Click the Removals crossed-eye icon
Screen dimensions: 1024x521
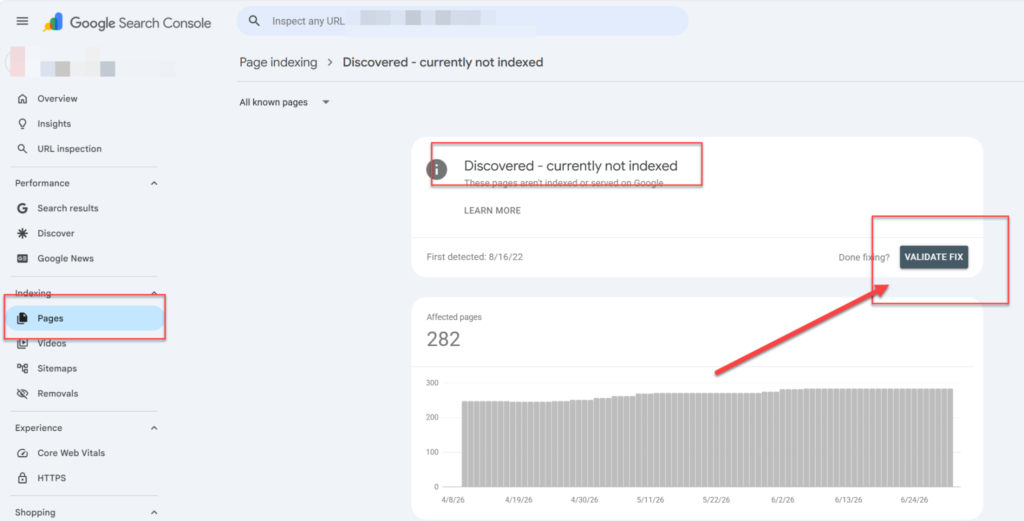(22, 394)
